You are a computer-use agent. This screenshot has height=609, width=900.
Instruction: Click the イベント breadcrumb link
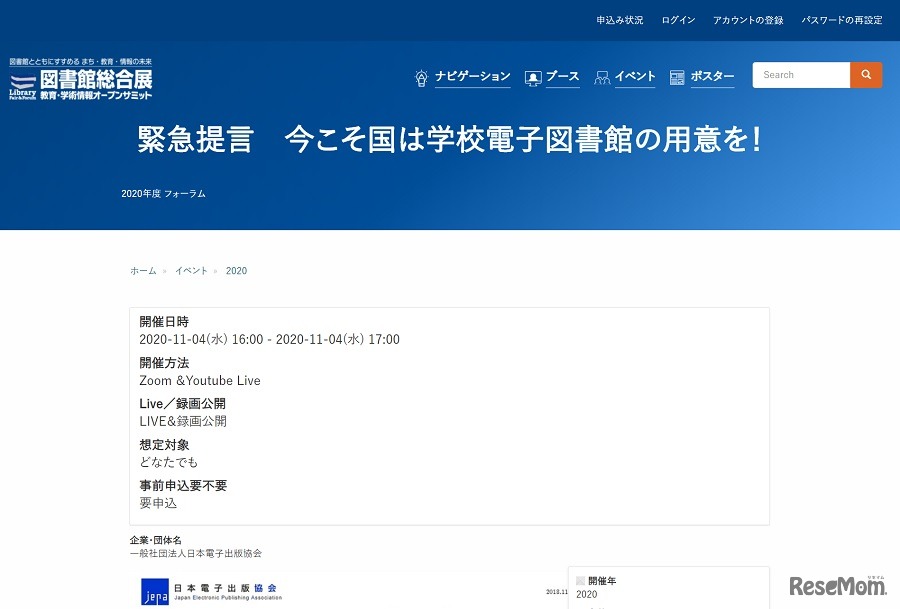191,270
